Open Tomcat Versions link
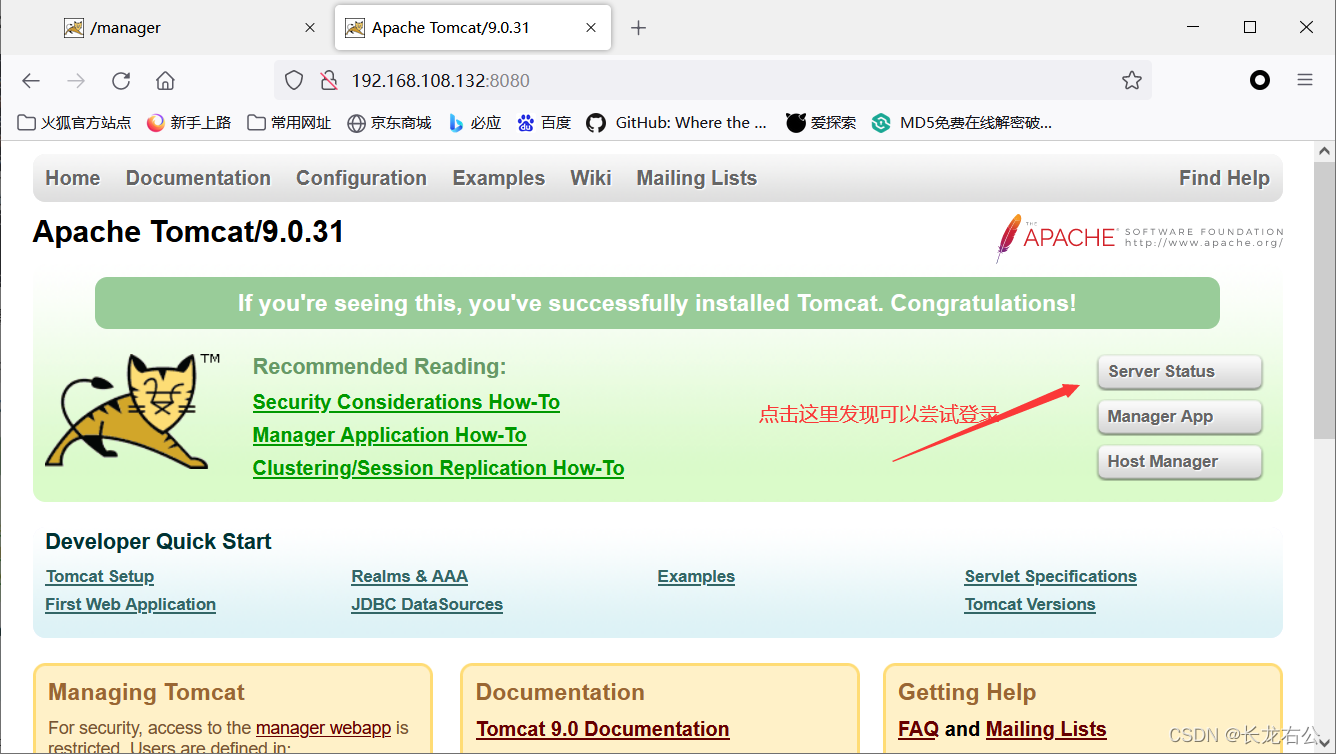The width and height of the screenshot is (1336, 754). click(1030, 604)
